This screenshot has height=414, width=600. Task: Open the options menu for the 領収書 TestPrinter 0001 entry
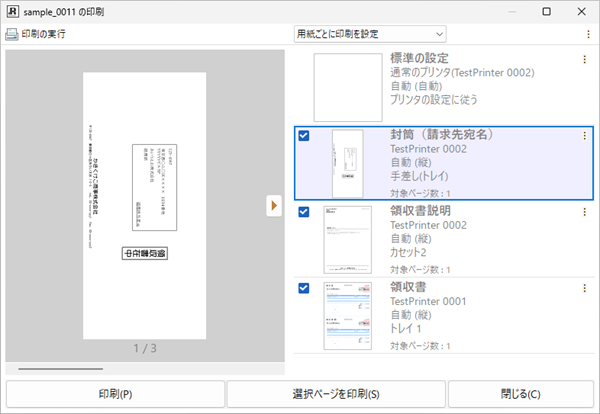tap(584, 288)
